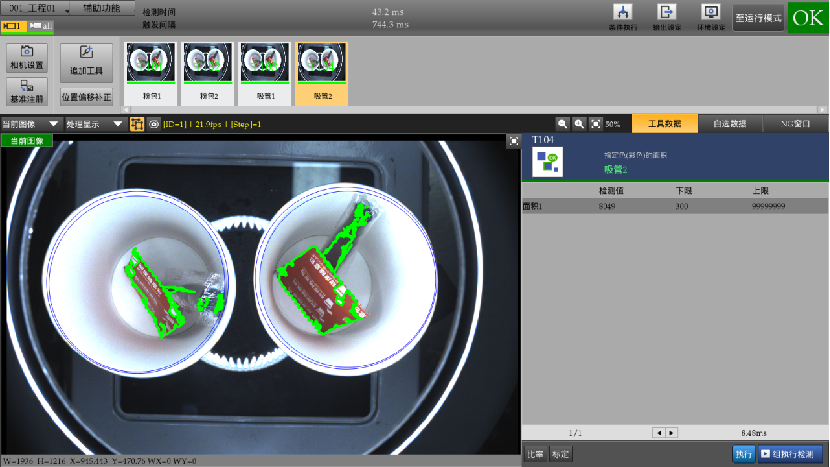
Task: Open the 001_工程01 program dropdown
Action: [x=37, y=8]
